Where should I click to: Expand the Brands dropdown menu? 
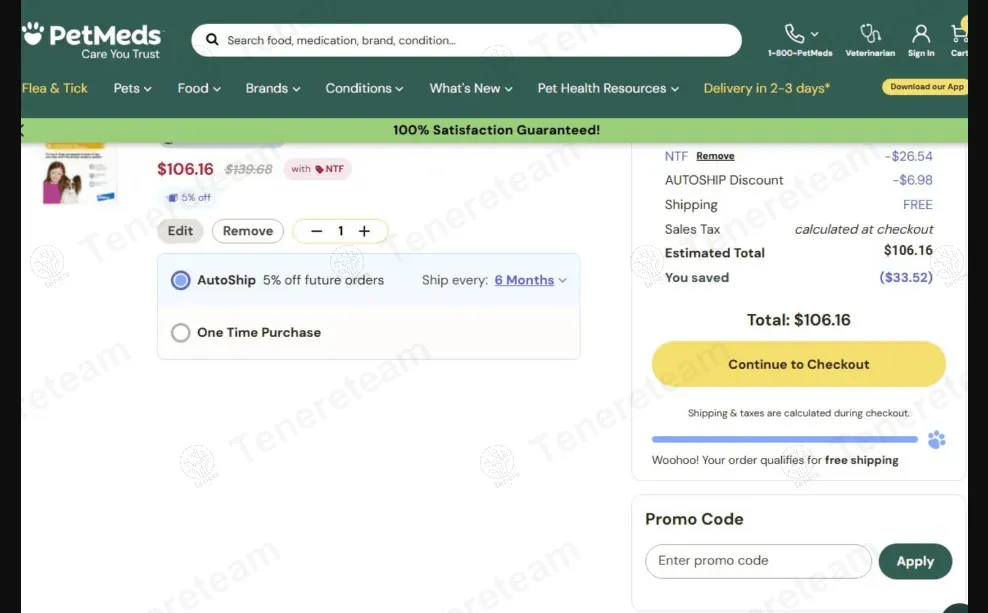pos(272,88)
